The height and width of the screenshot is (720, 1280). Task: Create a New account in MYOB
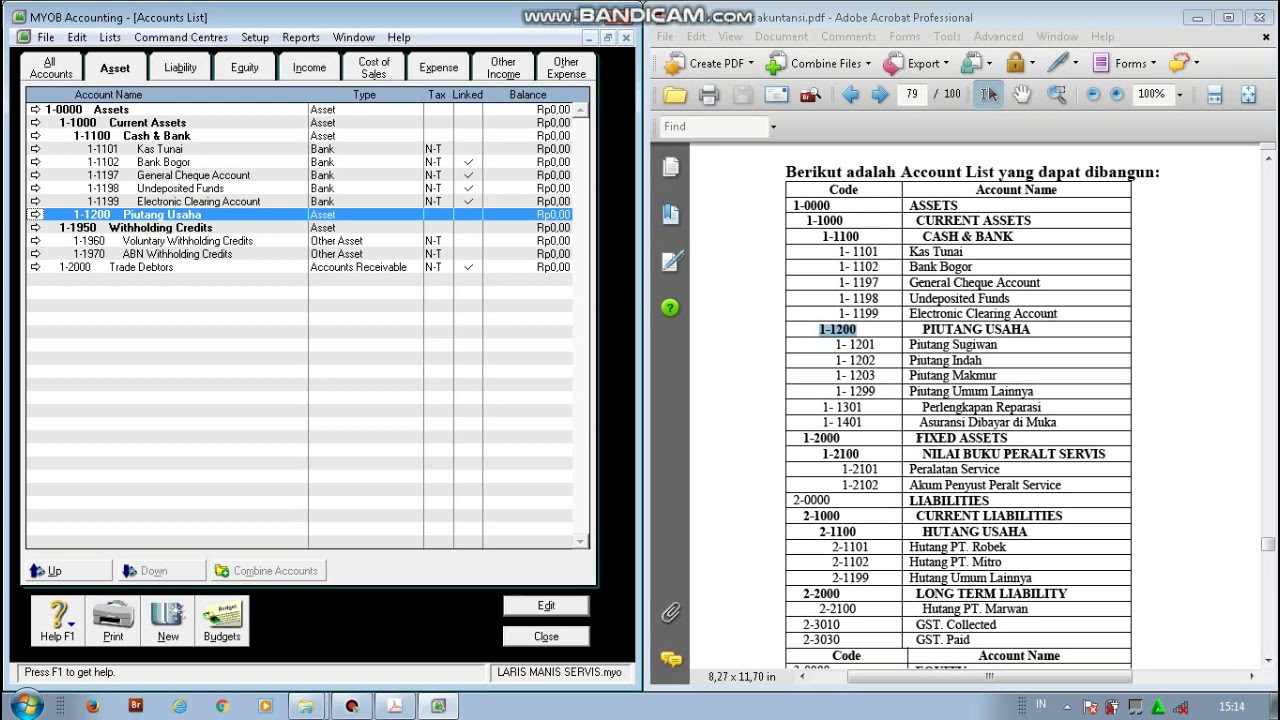coord(168,620)
